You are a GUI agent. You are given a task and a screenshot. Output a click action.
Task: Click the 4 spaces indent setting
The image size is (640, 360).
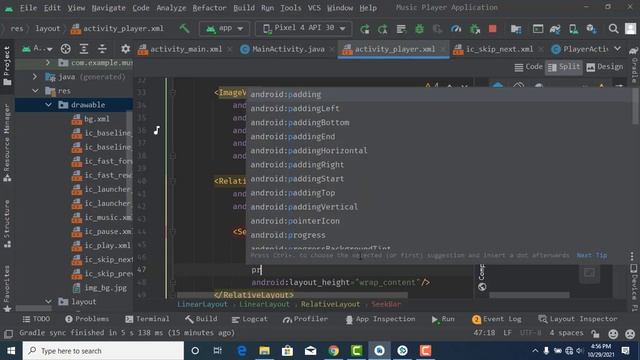tap(566, 333)
